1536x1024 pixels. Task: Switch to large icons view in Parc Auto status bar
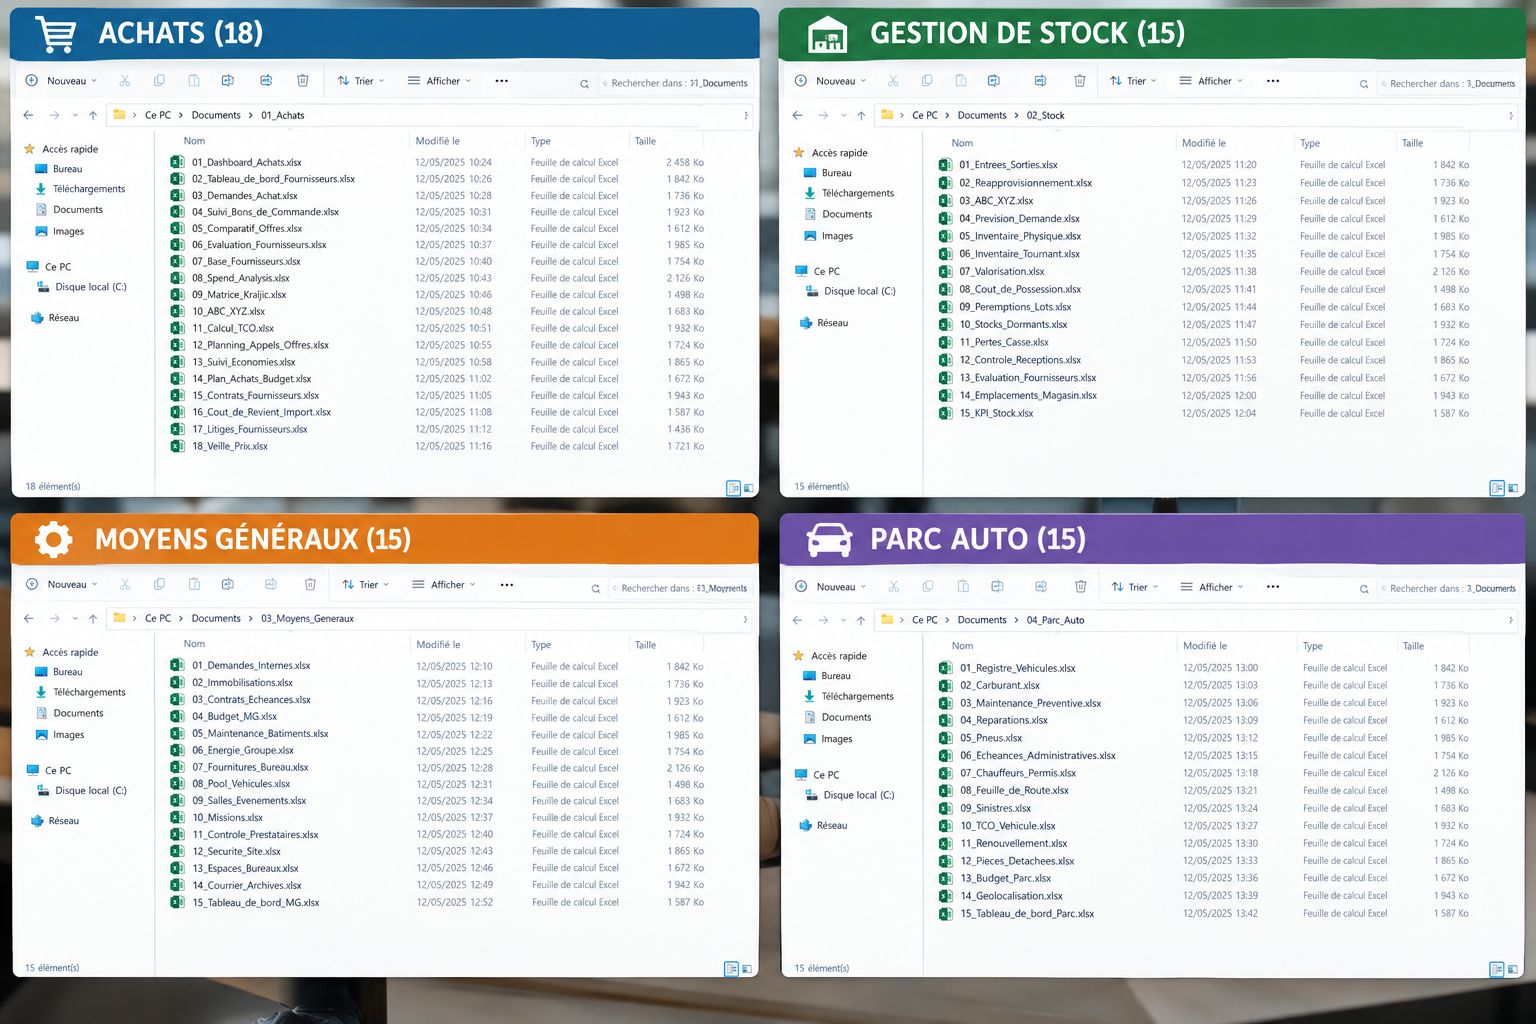pos(1513,969)
